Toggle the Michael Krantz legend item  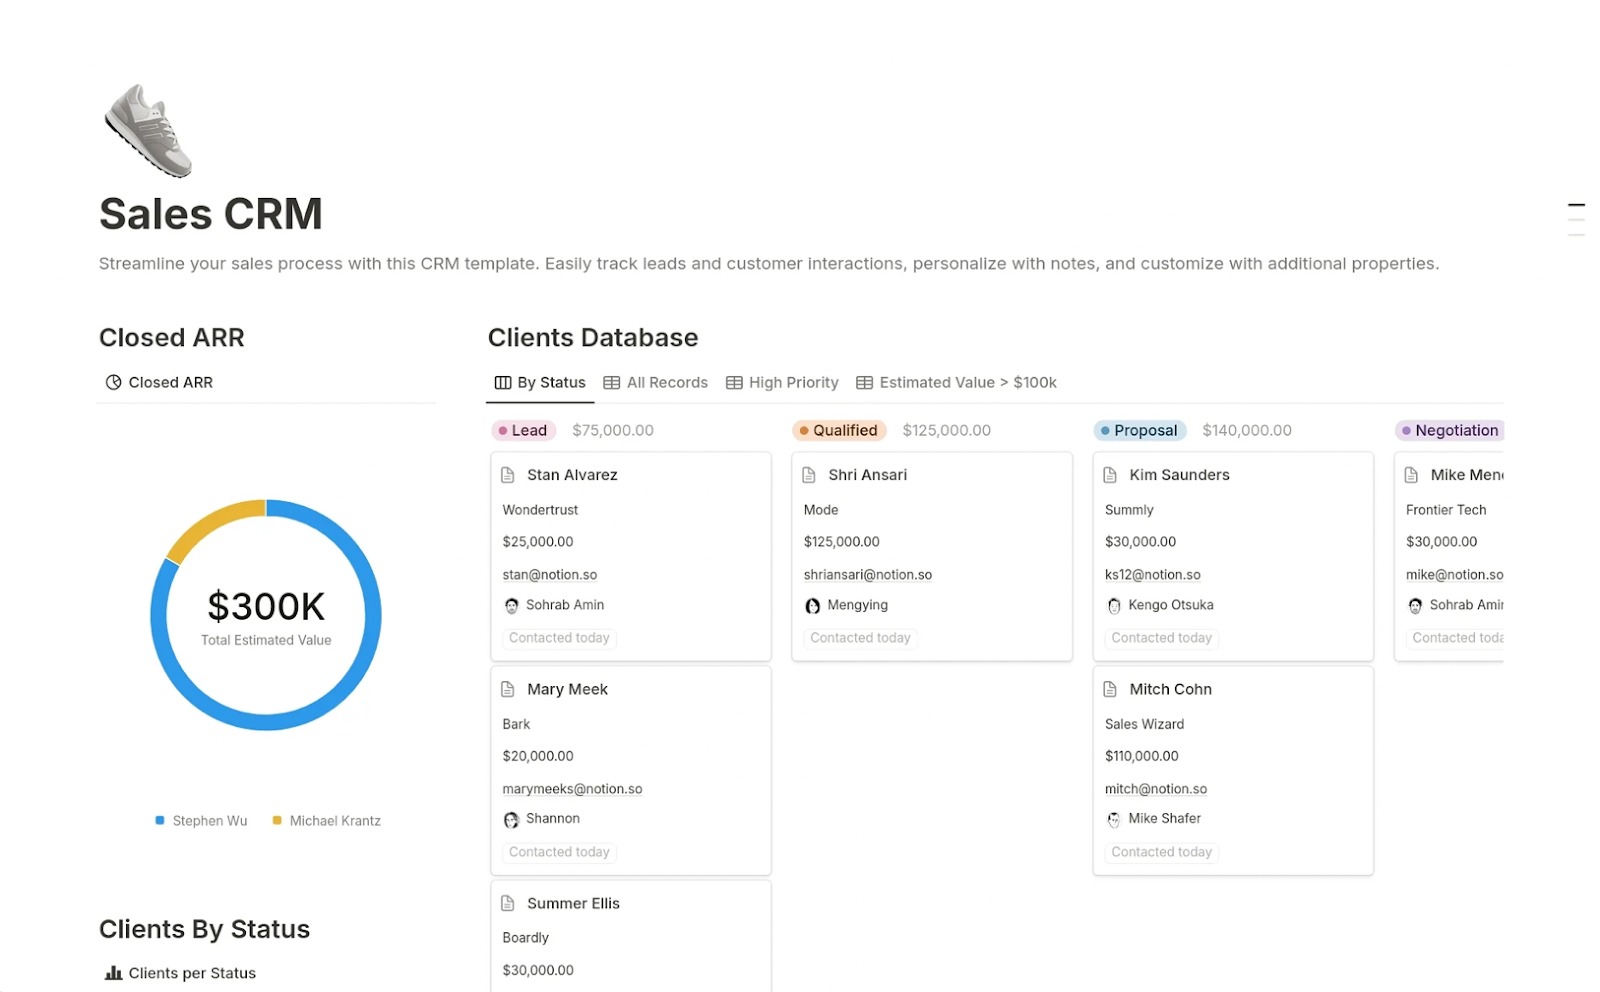[326, 820]
